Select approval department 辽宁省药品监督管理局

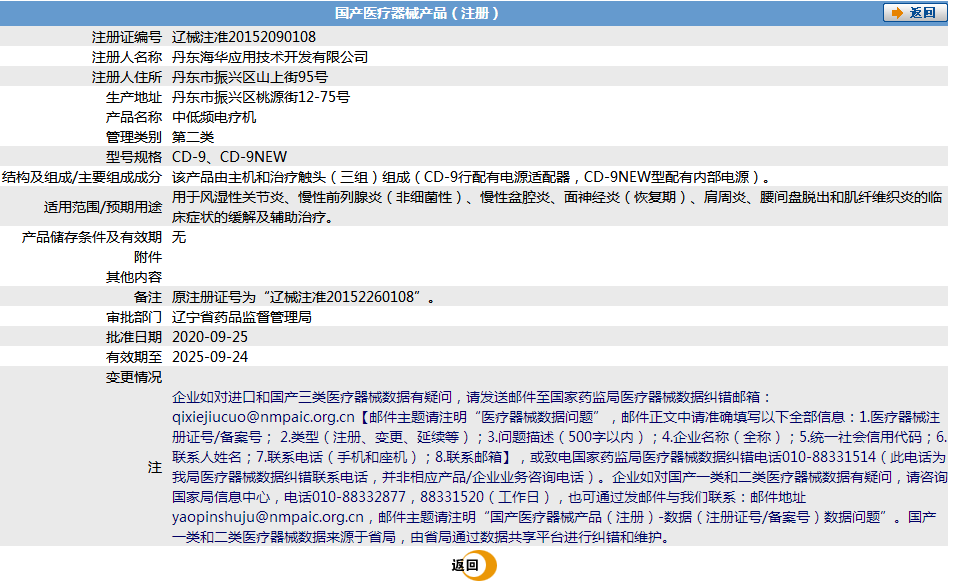pyautogui.click(x=242, y=317)
